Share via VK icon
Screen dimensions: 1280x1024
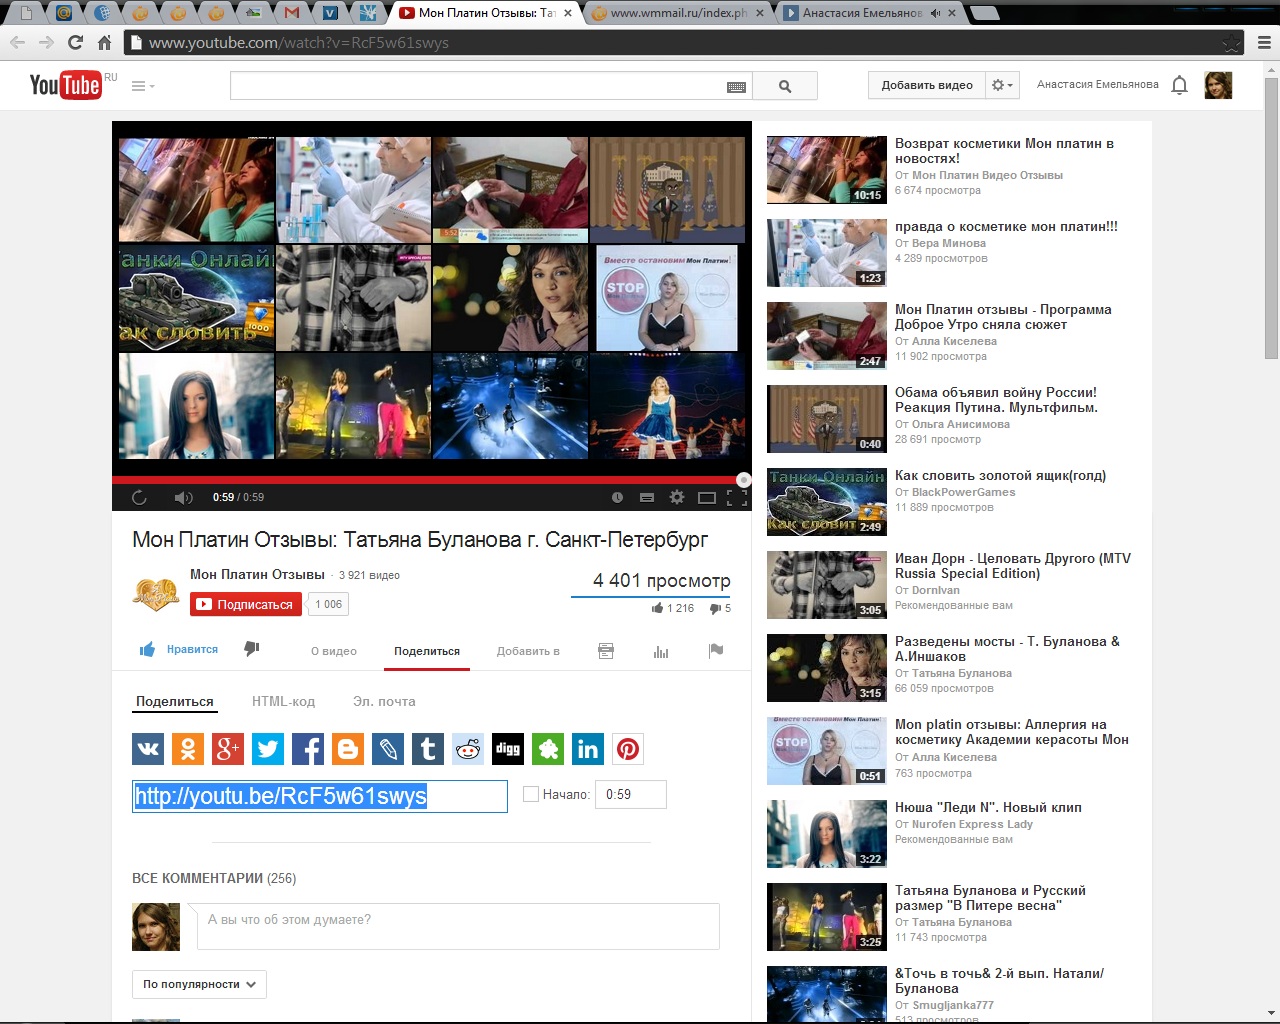coord(148,749)
